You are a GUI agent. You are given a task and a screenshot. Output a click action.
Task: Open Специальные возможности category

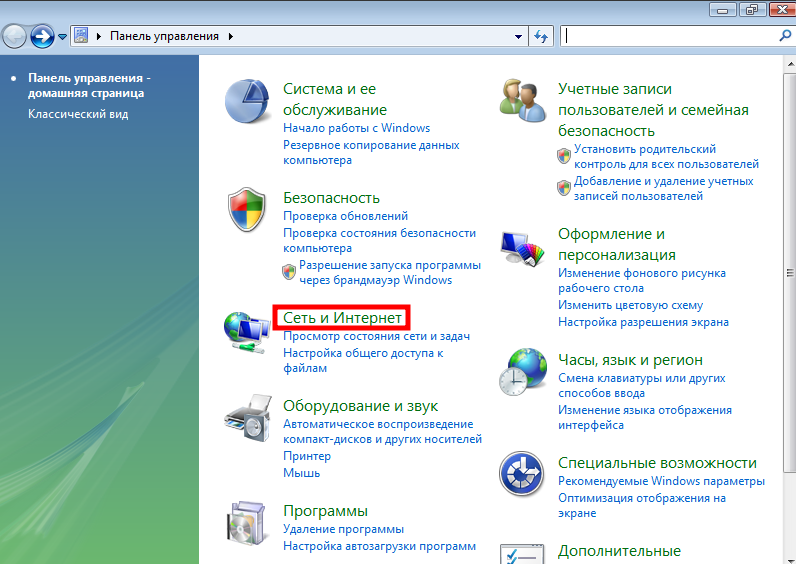(x=657, y=463)
